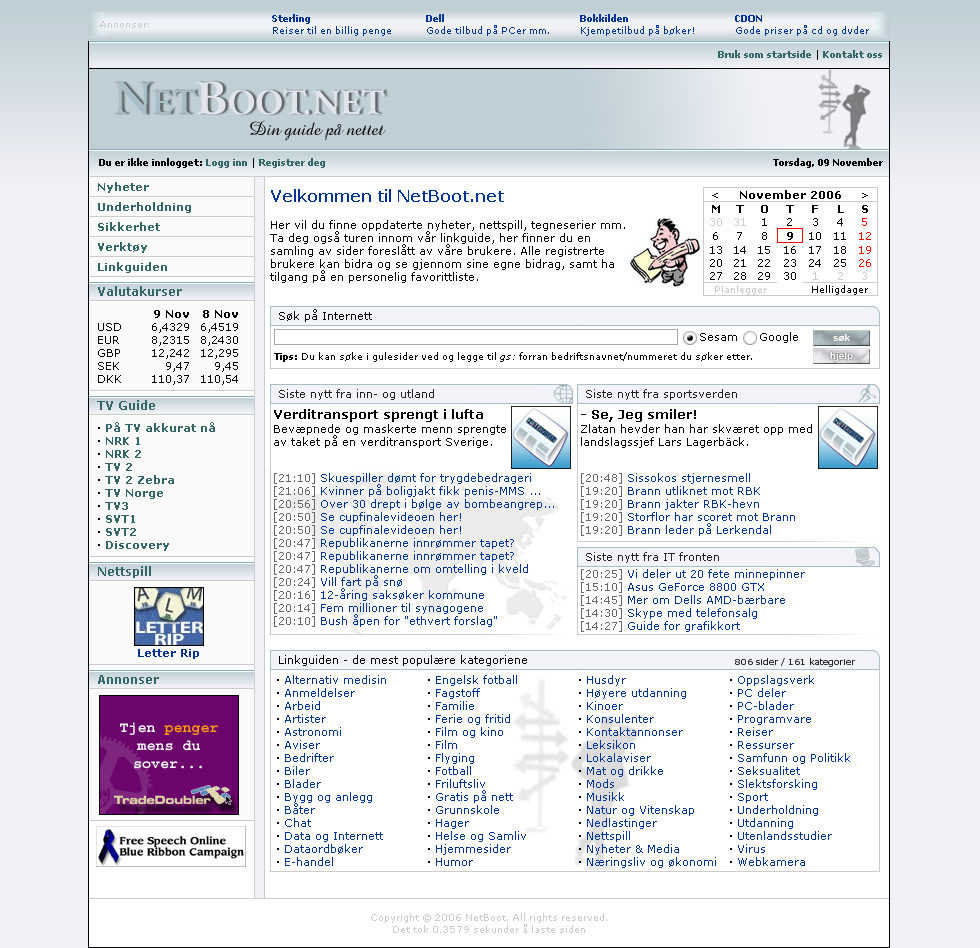Click the signpost man figure in header
Screen dimensions: 980x948
tap(845, 109)
